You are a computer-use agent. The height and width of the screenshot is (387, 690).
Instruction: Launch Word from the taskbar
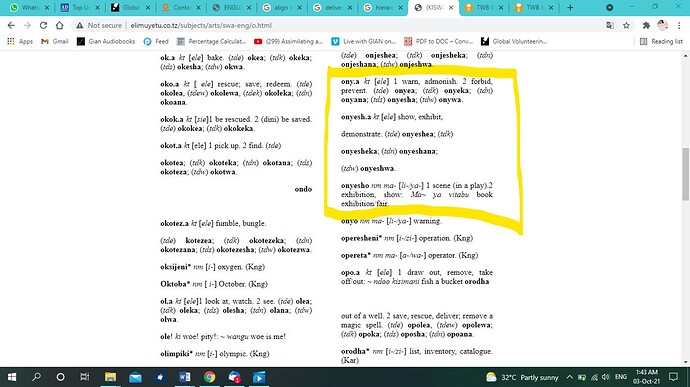(x=185, y=377)
